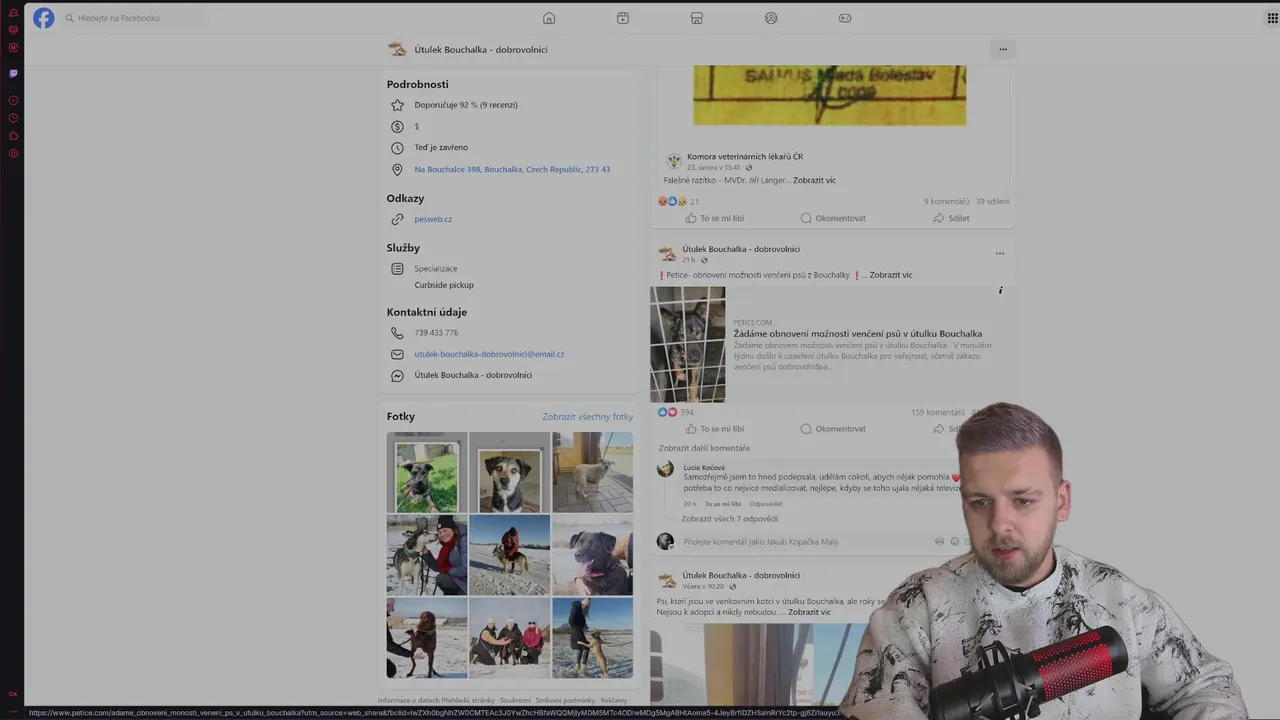Open Messenger contact Útulek Bouchalka - dobrovolníci
The width and height of the screenshot is (1280, 720).
tap(473, 375)
